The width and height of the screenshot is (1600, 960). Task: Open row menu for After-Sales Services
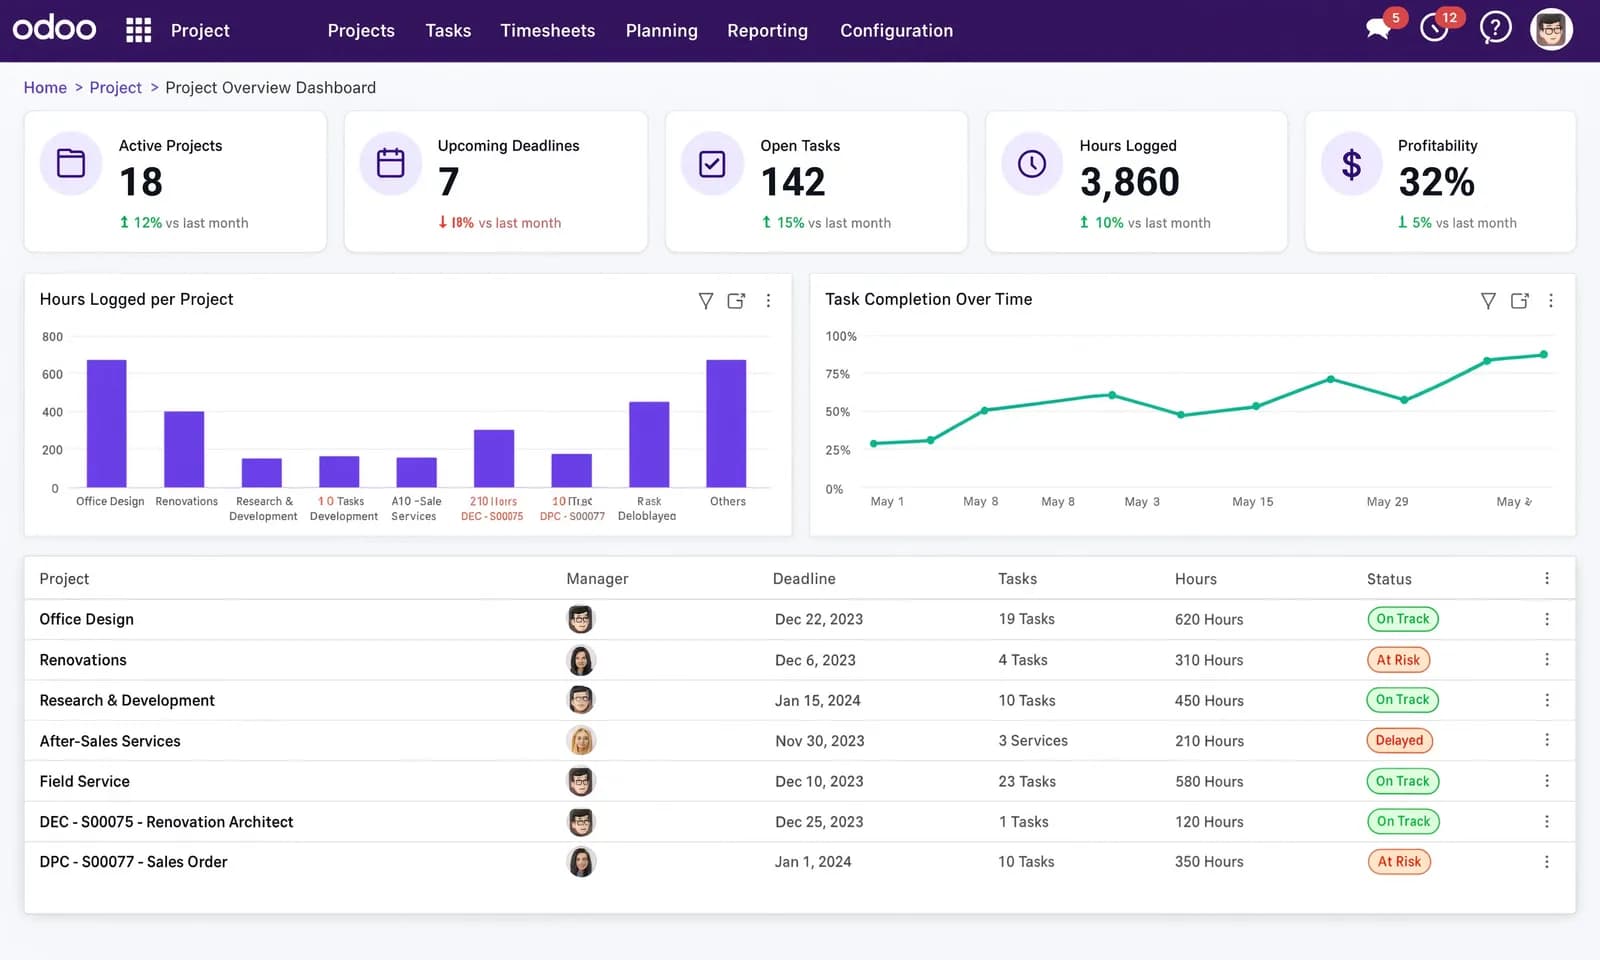1547,740
